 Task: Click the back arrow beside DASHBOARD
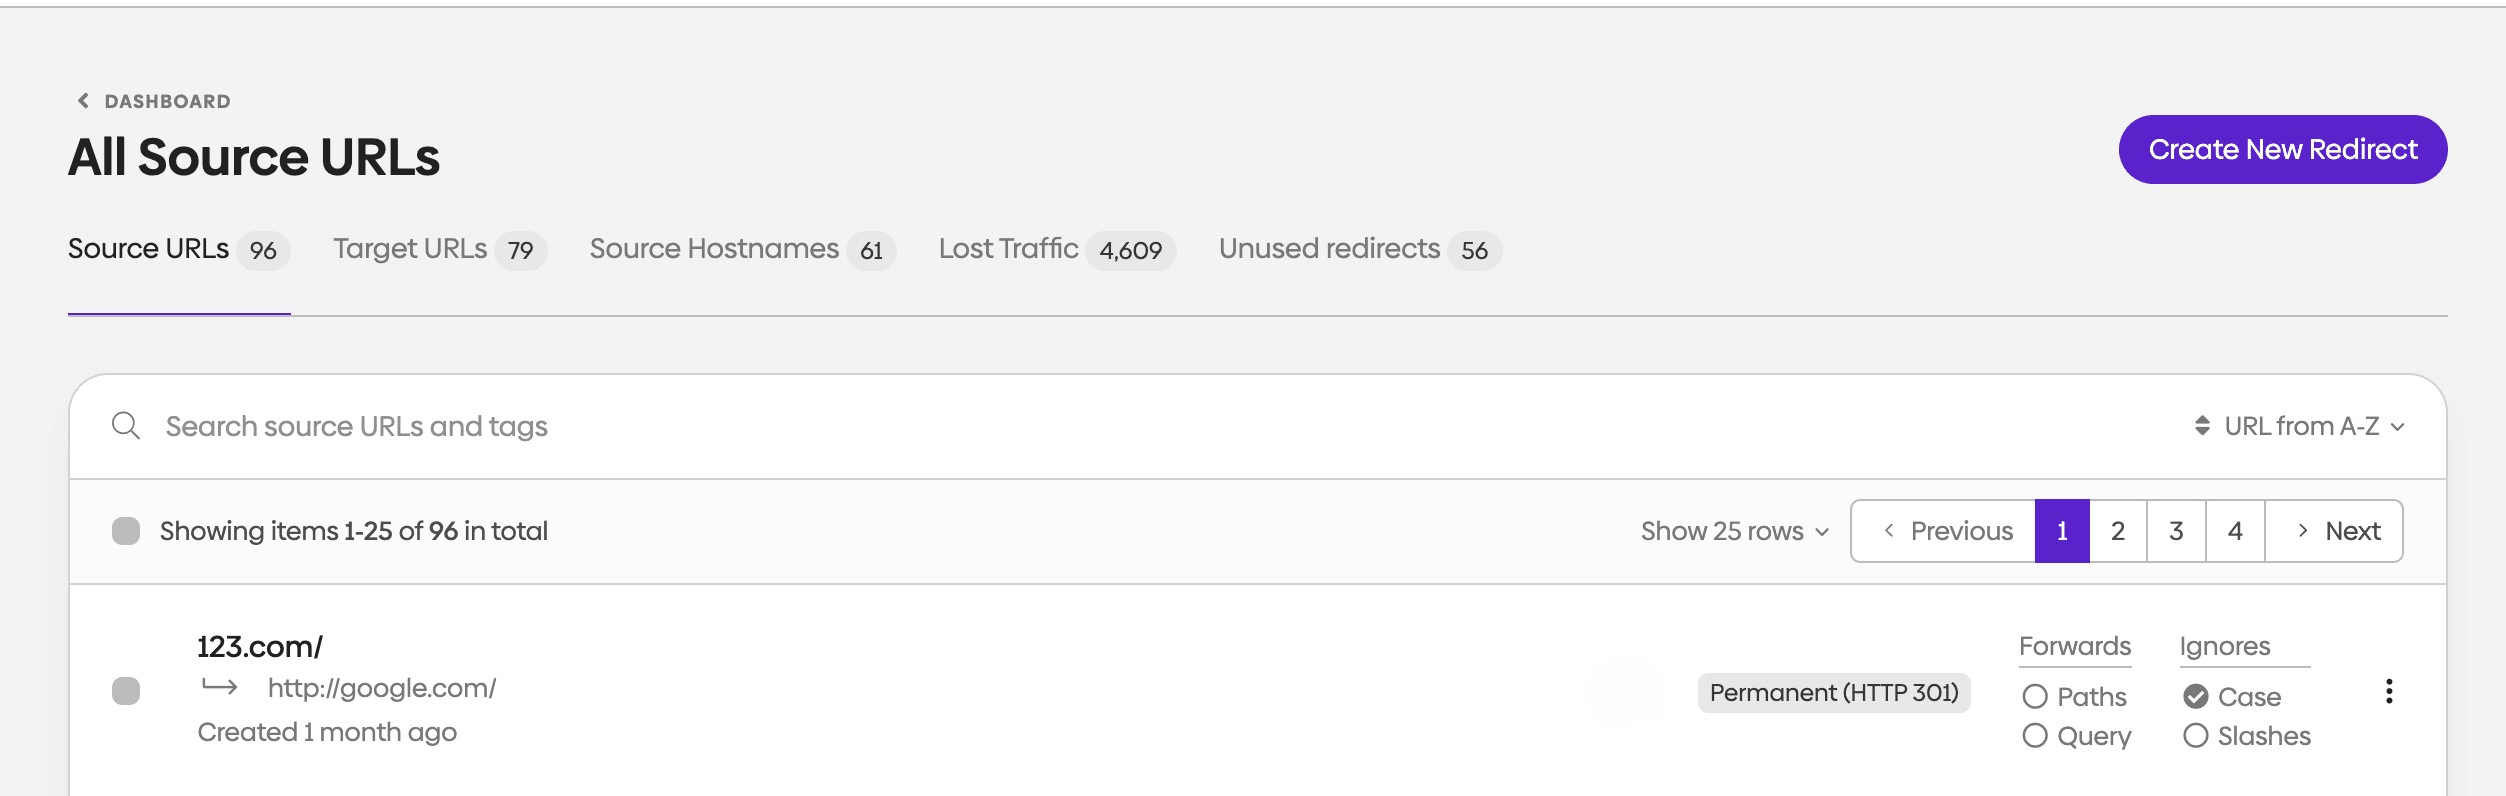(81, 100)
